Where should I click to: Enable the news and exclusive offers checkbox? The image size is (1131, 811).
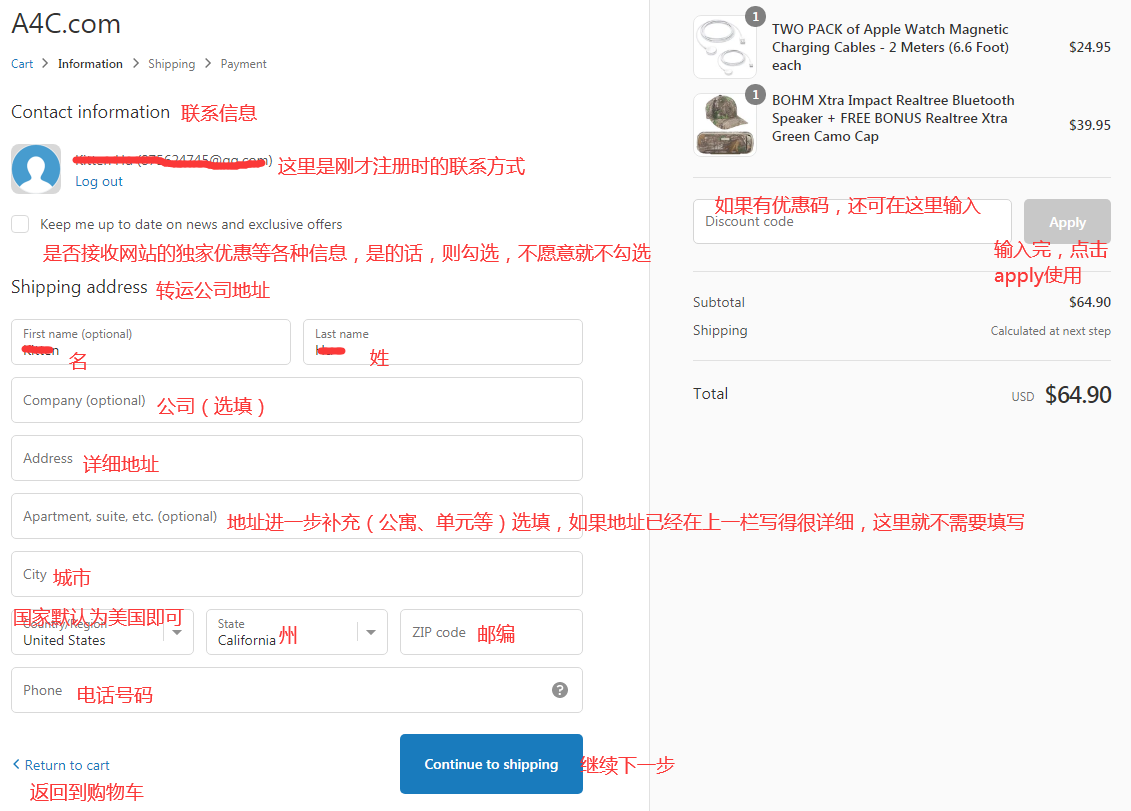tap(18, 224)
